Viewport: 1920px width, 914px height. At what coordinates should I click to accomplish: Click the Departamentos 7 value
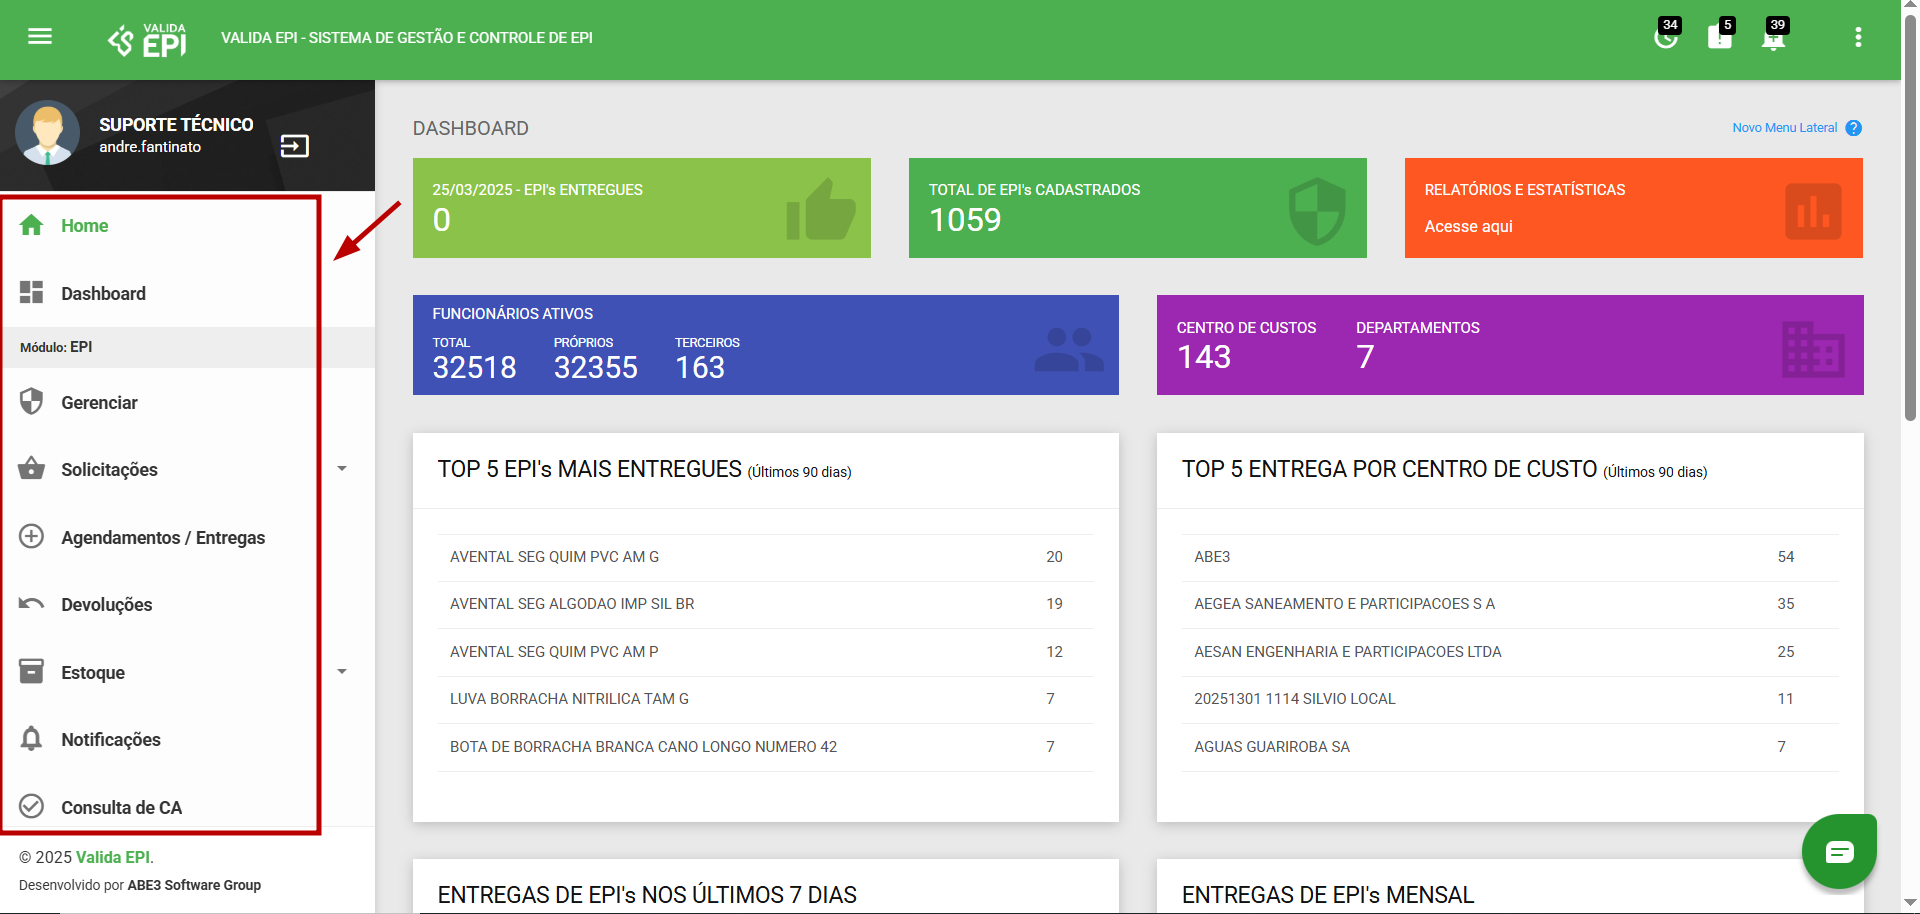pyautogui.click(x=1365, y=357)
